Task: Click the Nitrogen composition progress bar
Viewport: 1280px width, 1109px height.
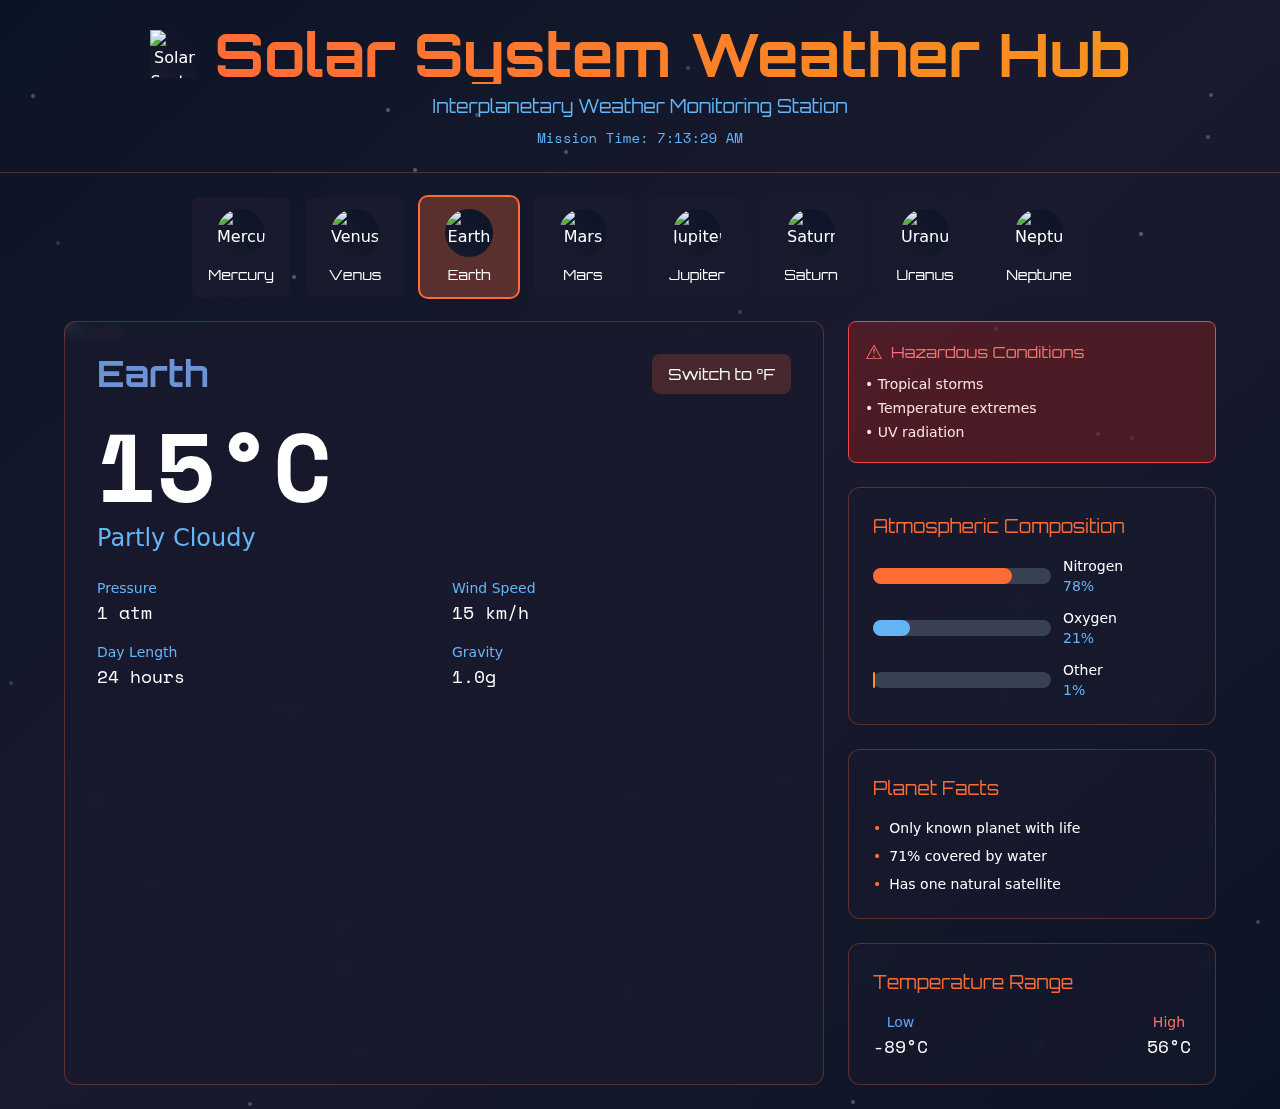Action: [961, 576]
